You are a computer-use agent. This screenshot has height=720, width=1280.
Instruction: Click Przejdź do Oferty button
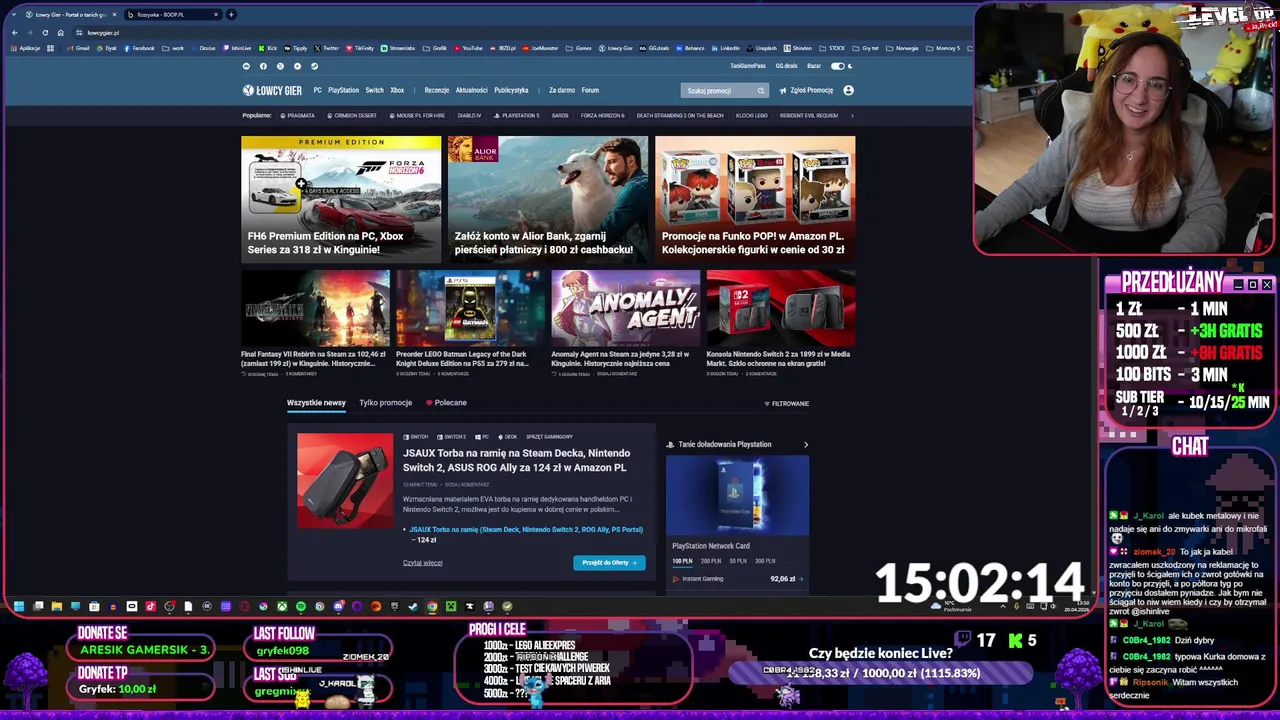click(x=609, y=562)
